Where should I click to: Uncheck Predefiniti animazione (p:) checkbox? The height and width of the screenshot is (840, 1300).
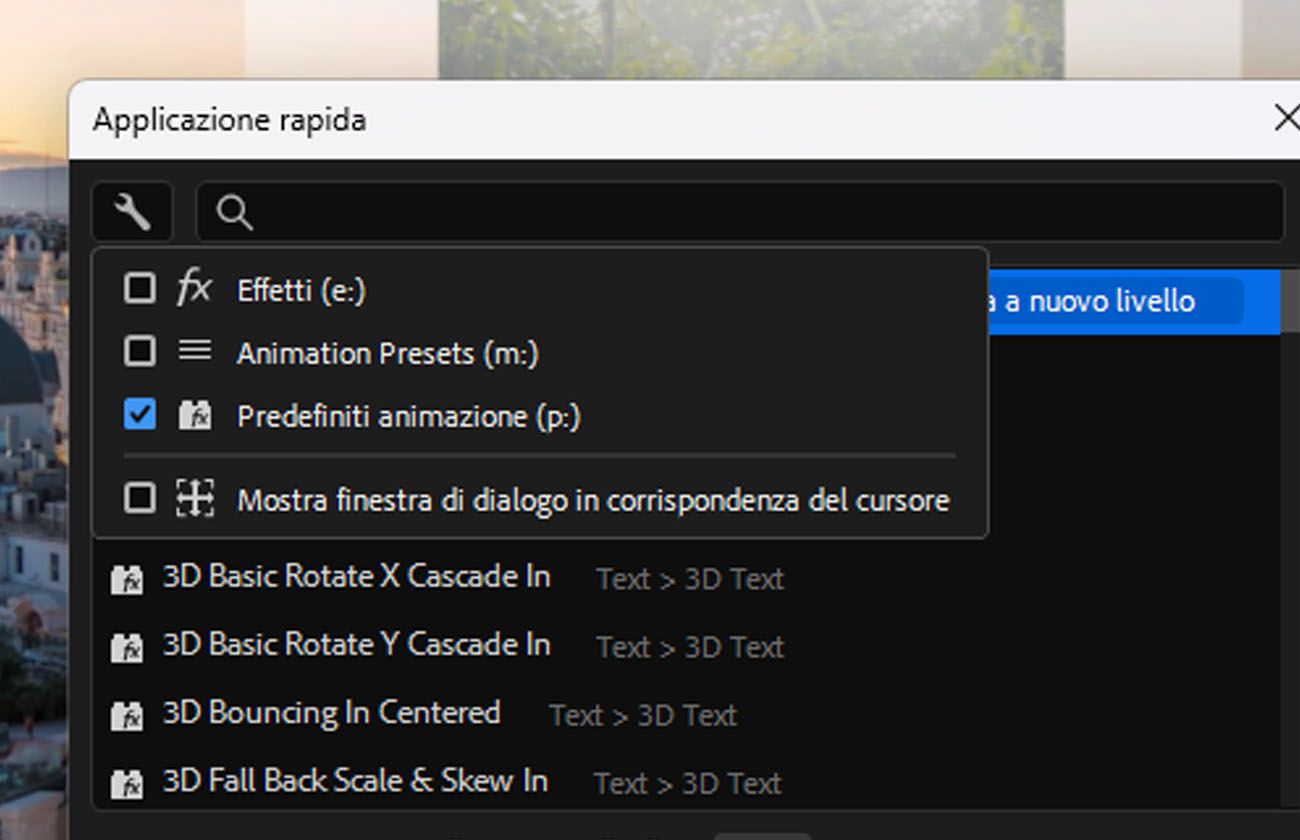point(140,415)
